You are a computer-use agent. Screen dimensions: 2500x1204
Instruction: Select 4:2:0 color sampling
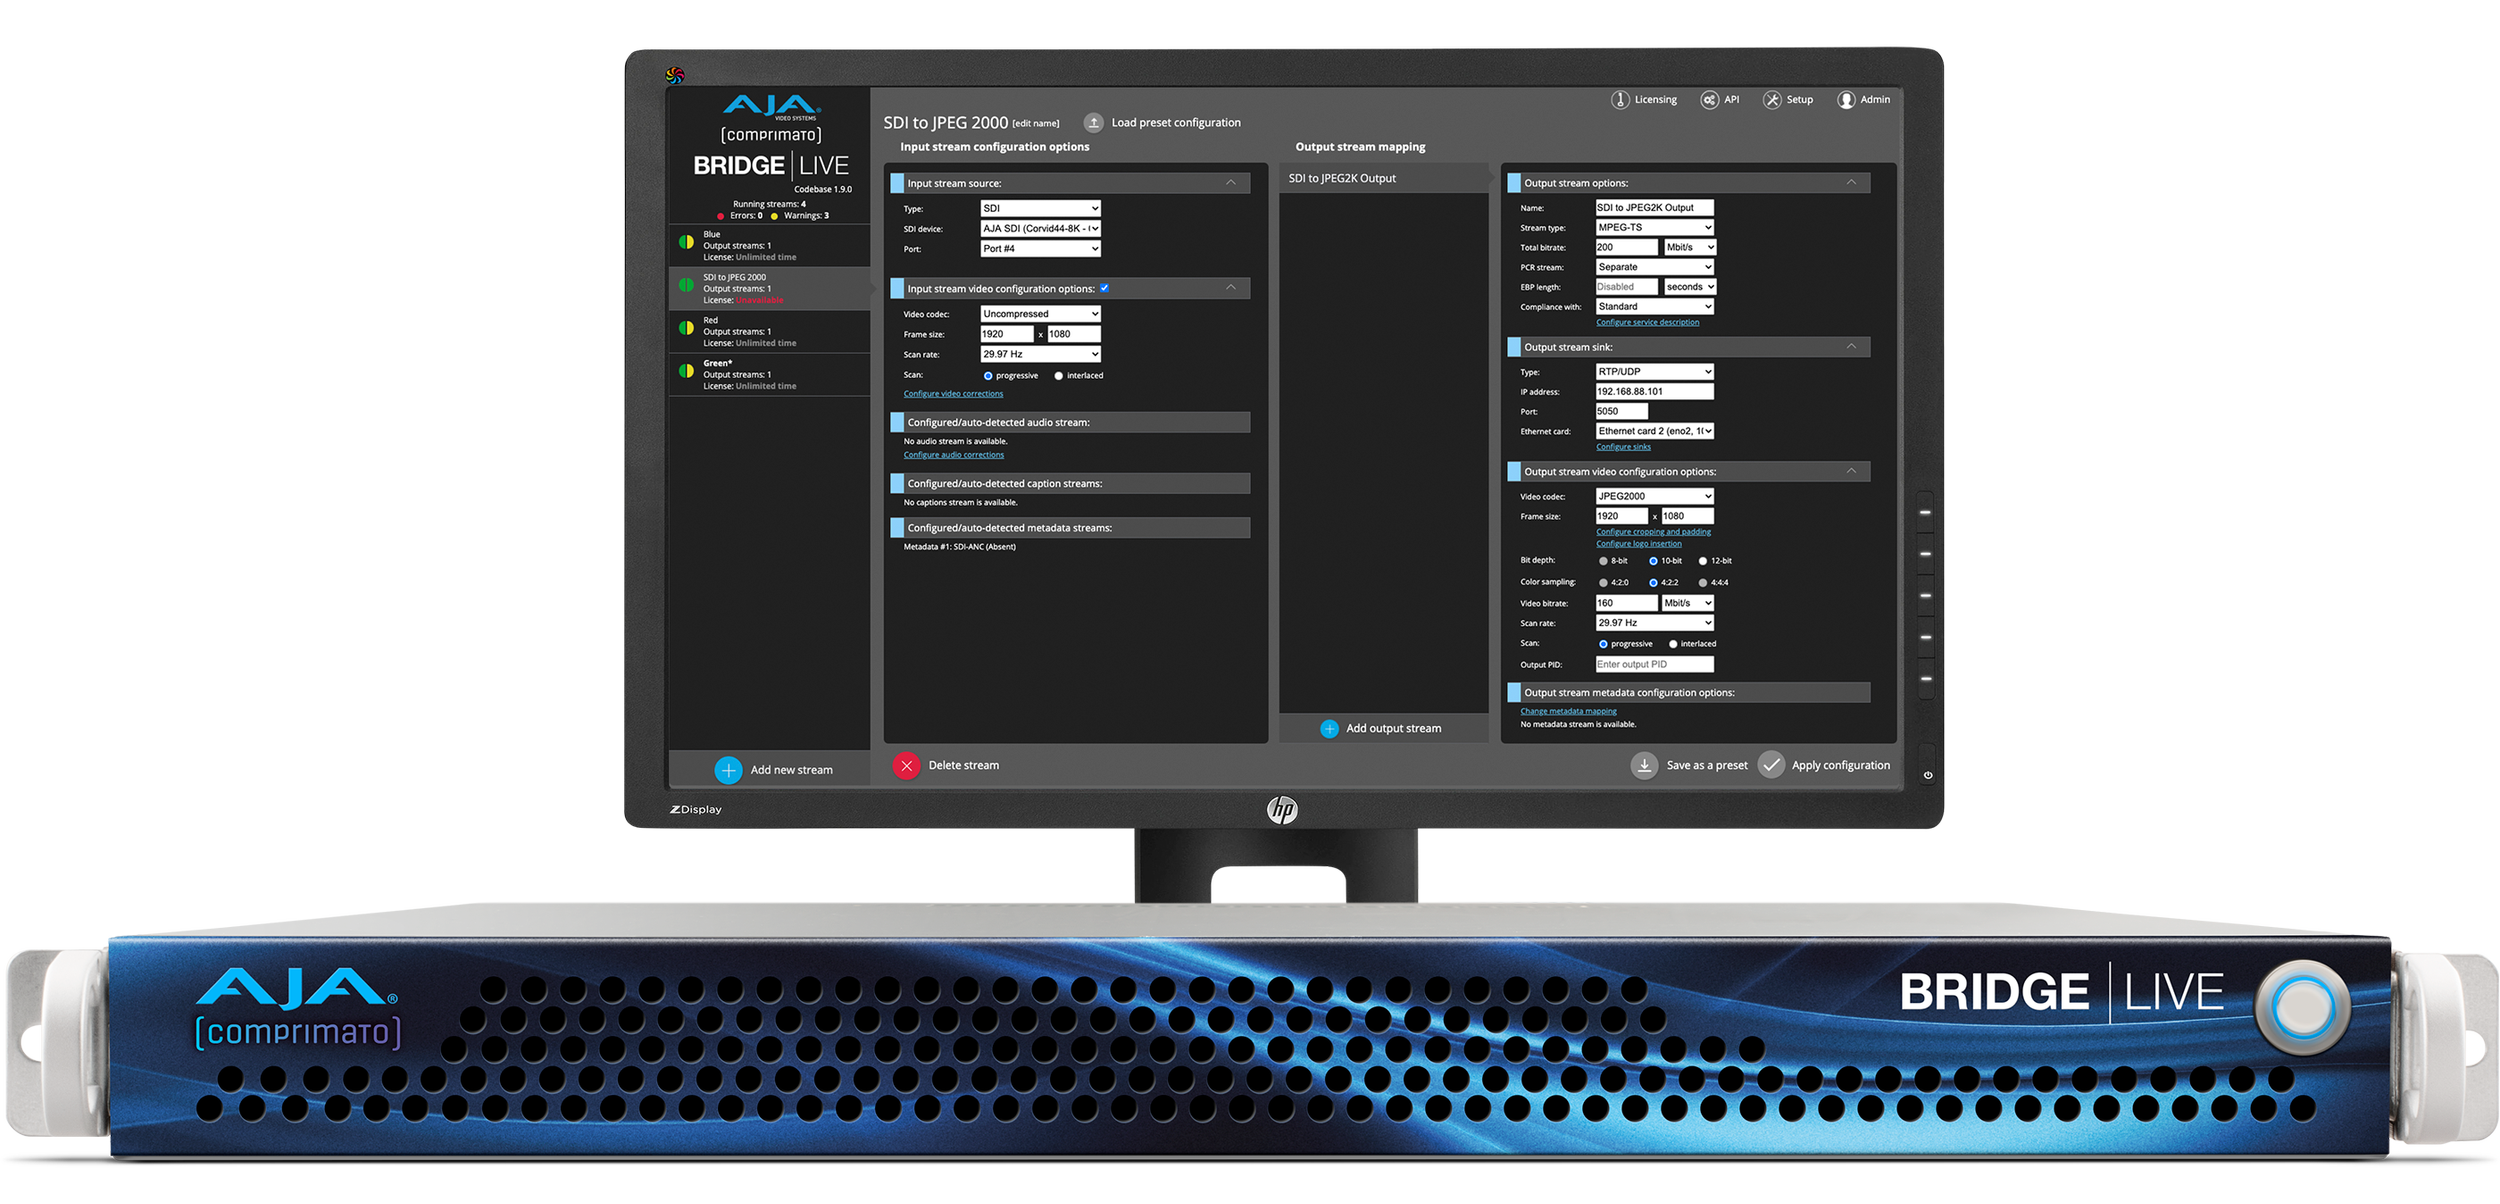tap(1603, 583)
